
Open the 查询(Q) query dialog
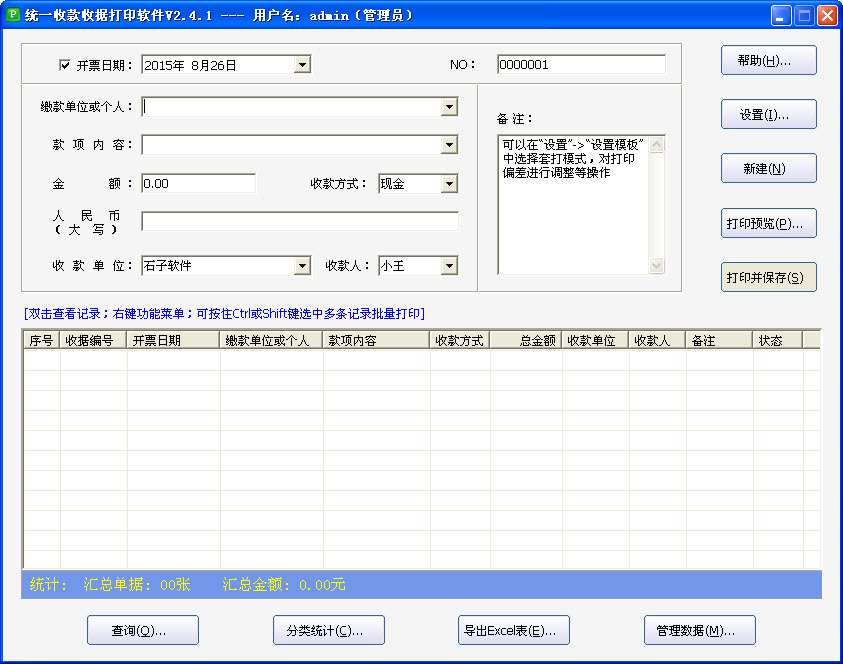(x=142, y=630)
